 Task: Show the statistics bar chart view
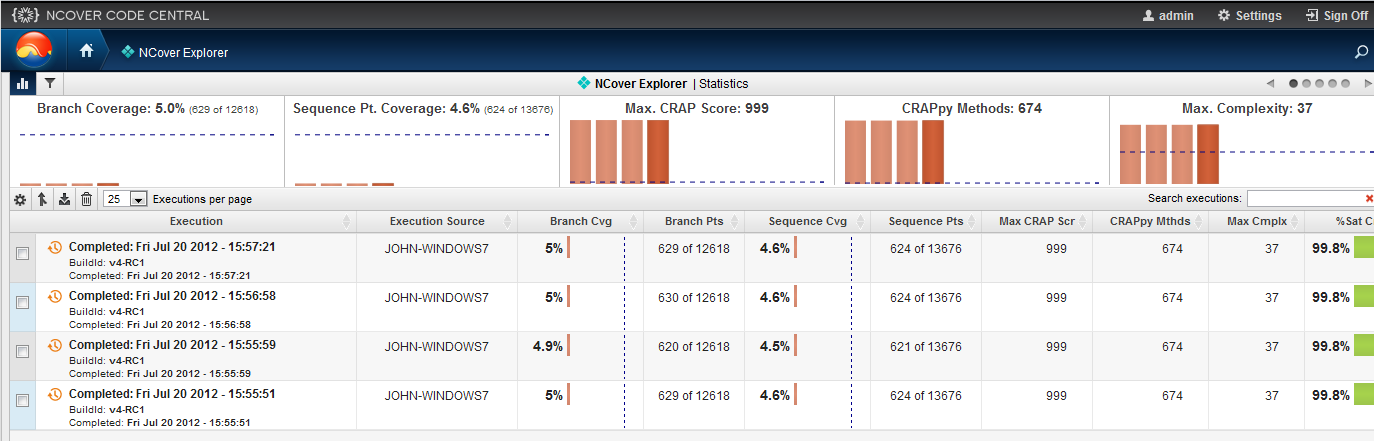point(22,84)
